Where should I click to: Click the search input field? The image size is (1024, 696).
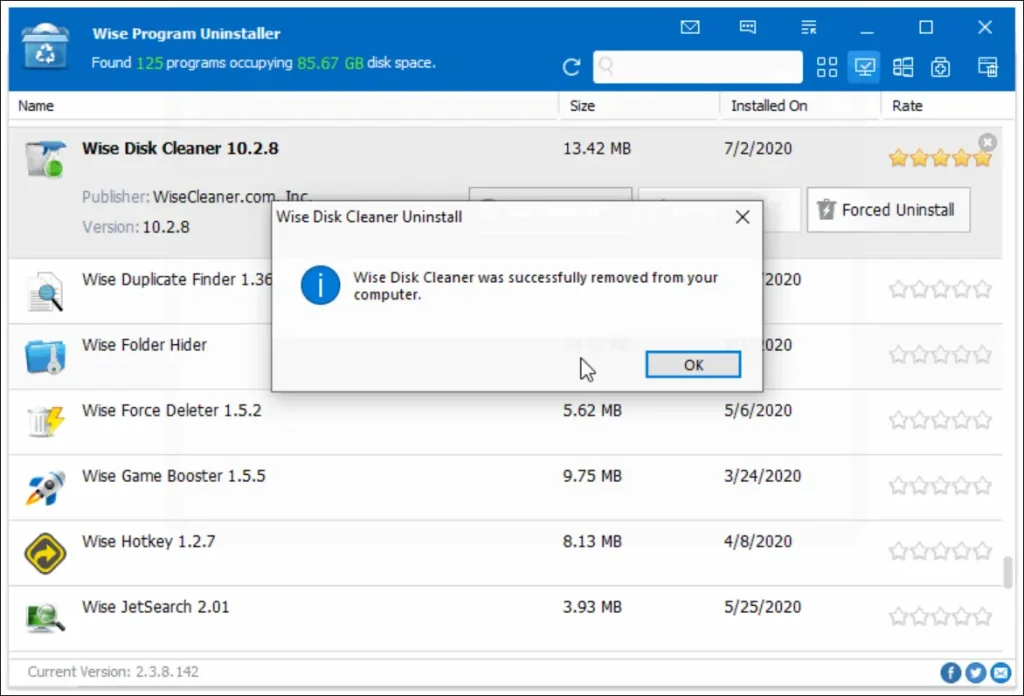[697, 67]
